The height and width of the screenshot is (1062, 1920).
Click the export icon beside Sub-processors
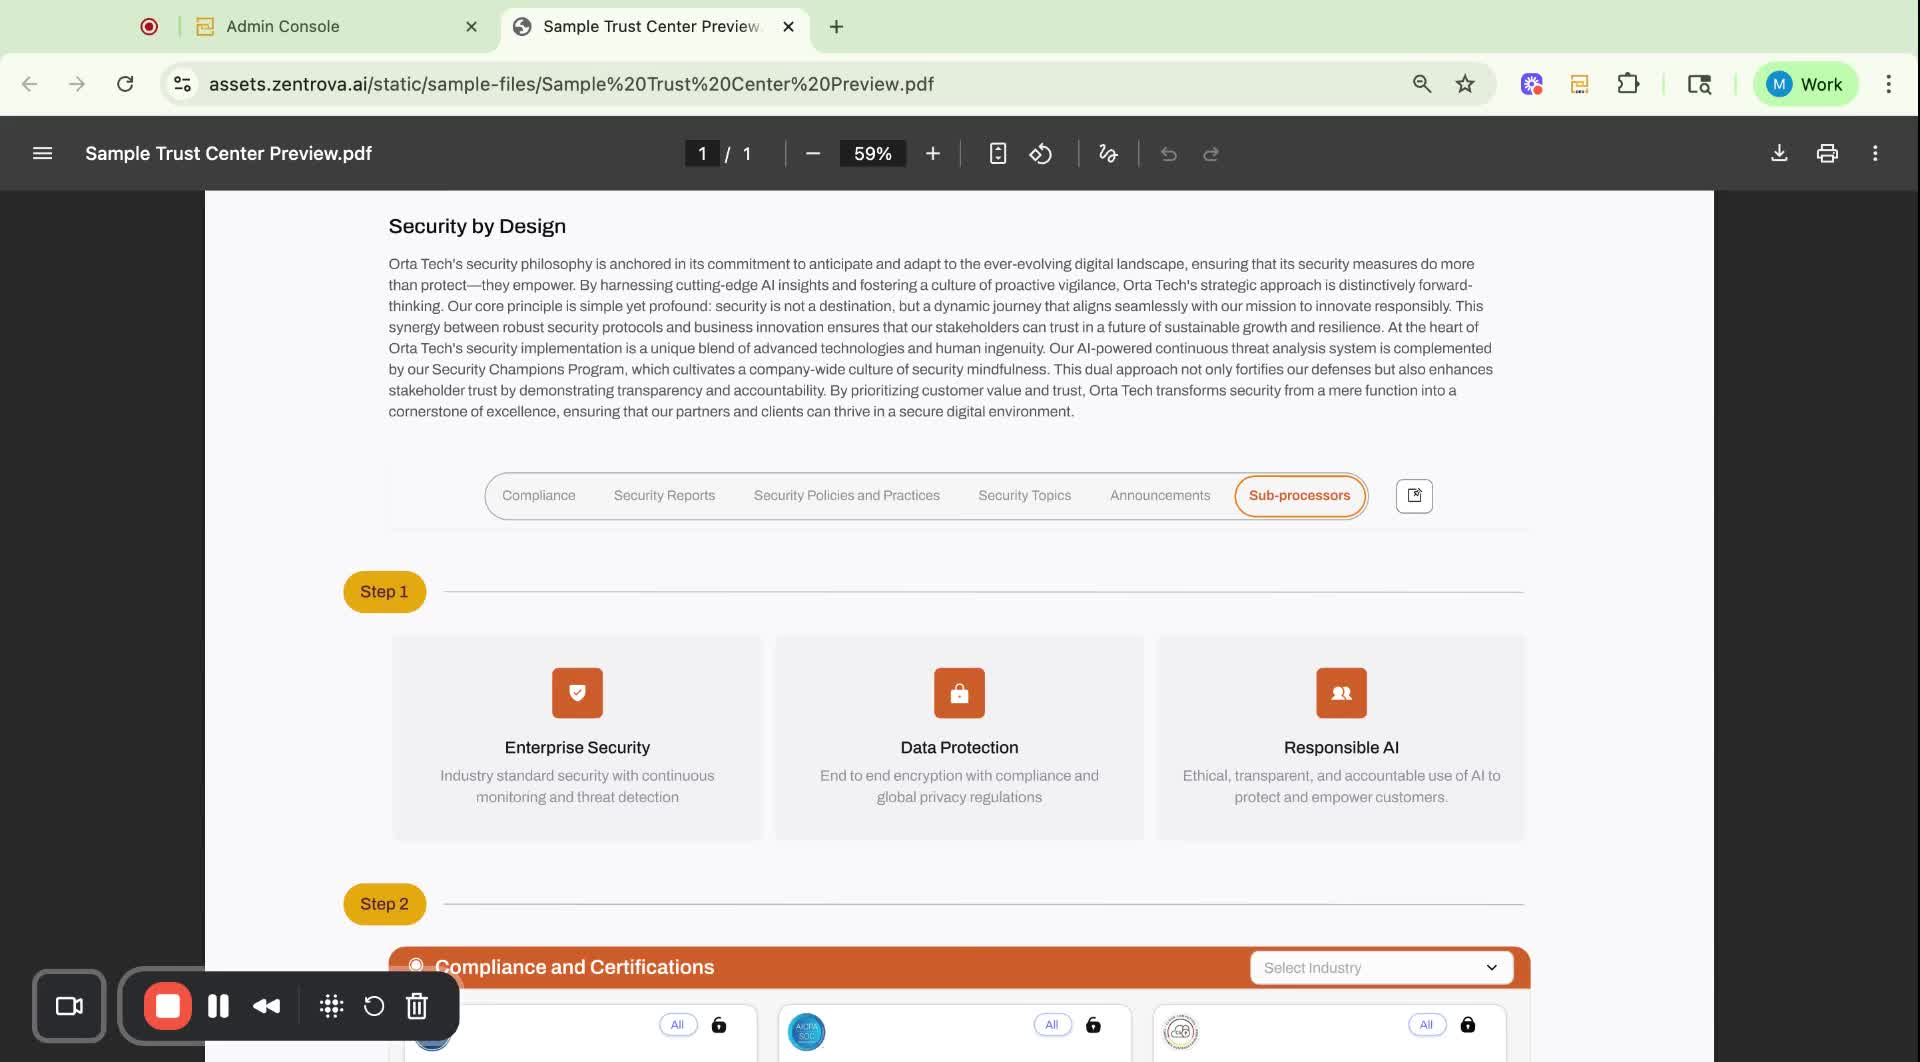click(1414, 495)
